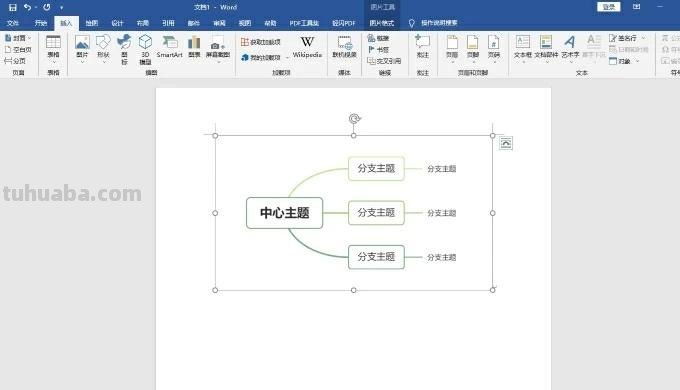
Task: Add a 批注 (Comment)
Action: point(422,47)
